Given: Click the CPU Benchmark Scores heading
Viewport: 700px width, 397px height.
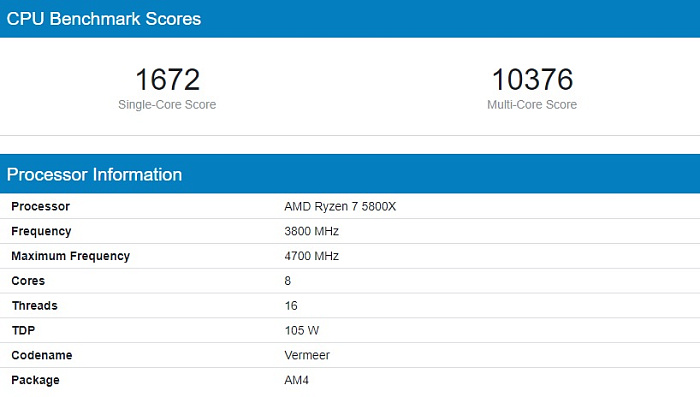Looking at the screenshot, I should coord(104,19).
